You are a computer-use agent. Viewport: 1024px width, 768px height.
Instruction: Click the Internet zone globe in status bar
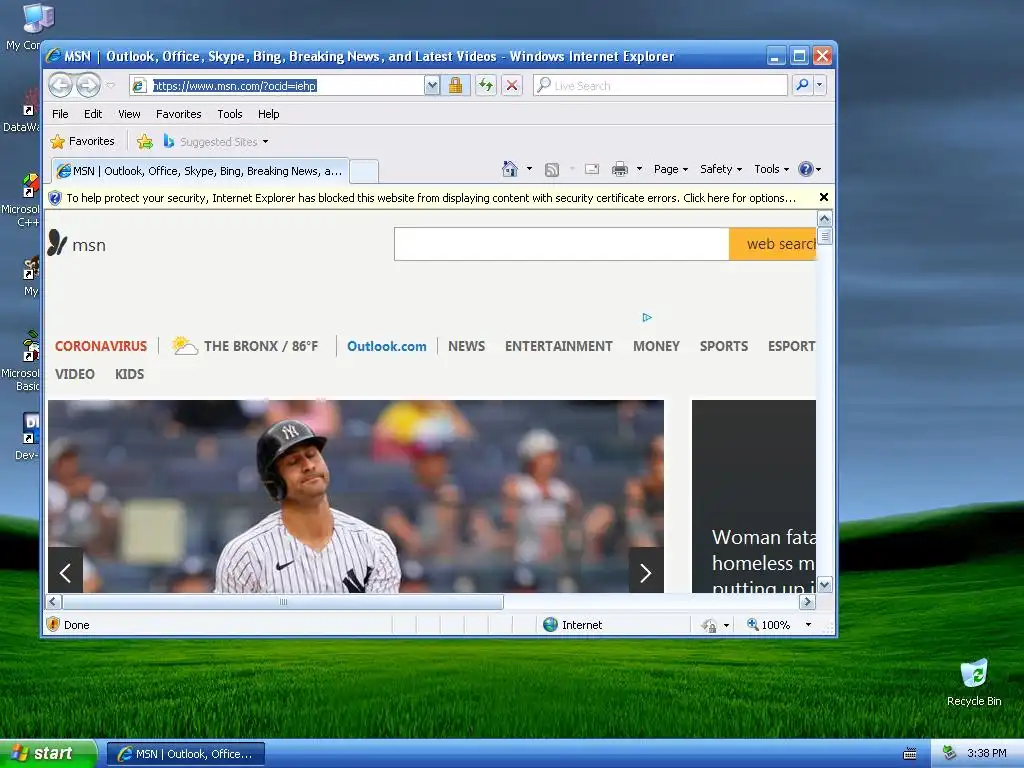tap(551, 625)
